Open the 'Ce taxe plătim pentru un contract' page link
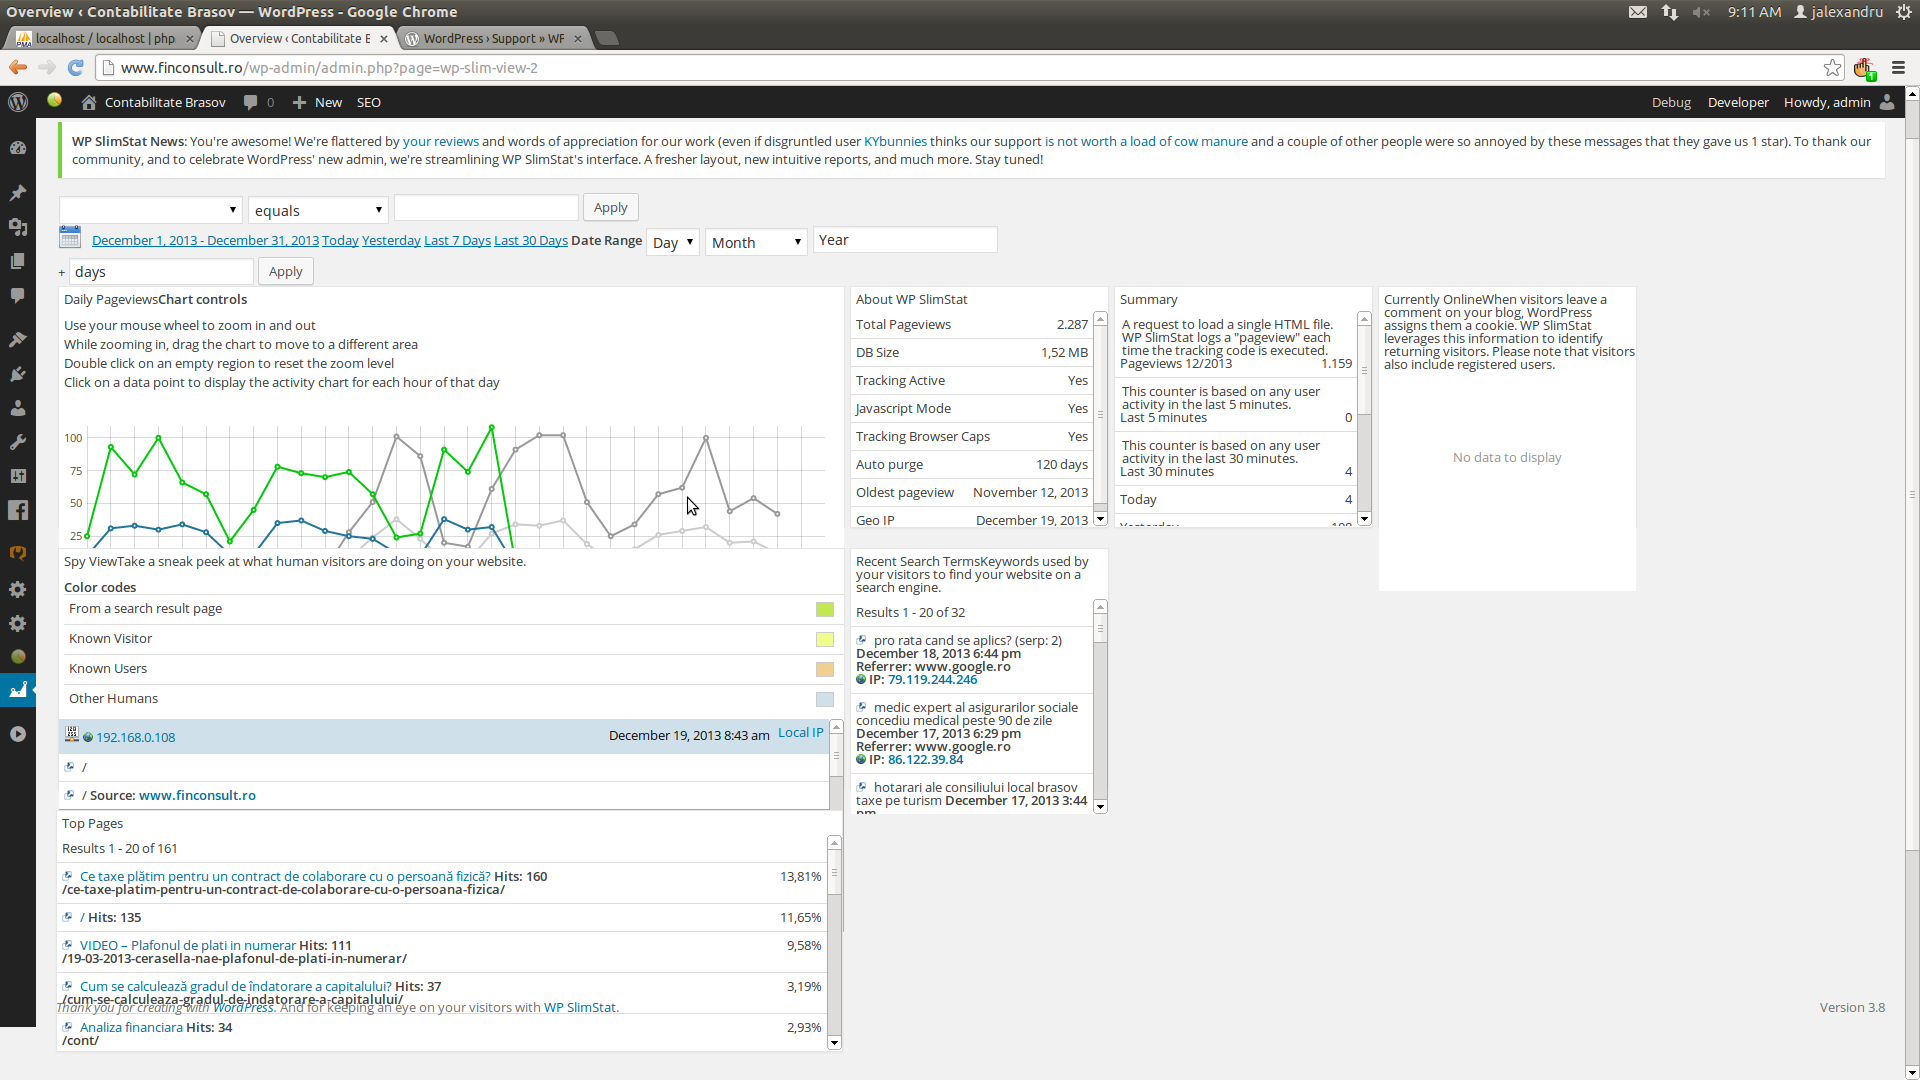Screen dimensions: 1920x1080 coord(285,876)
